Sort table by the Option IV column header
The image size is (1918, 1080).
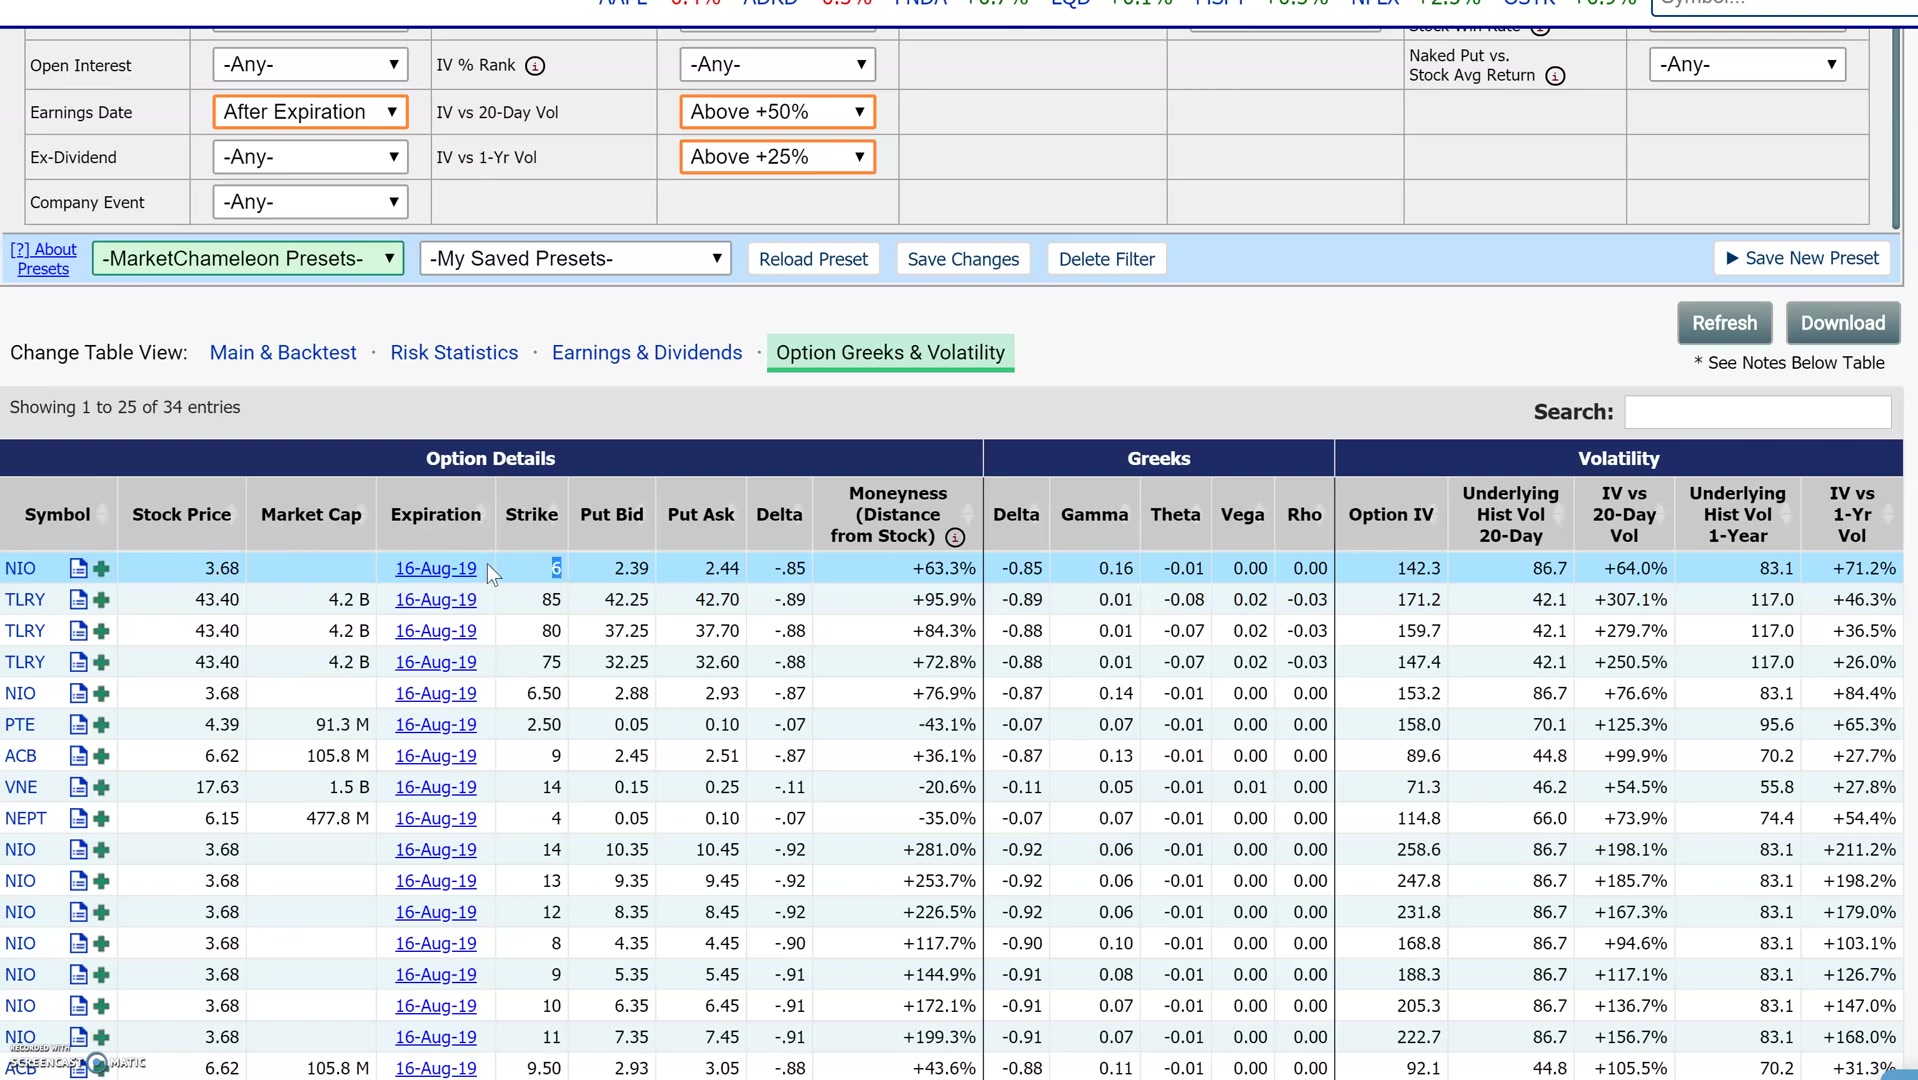pyautogui.click(x=1391, y=515)
